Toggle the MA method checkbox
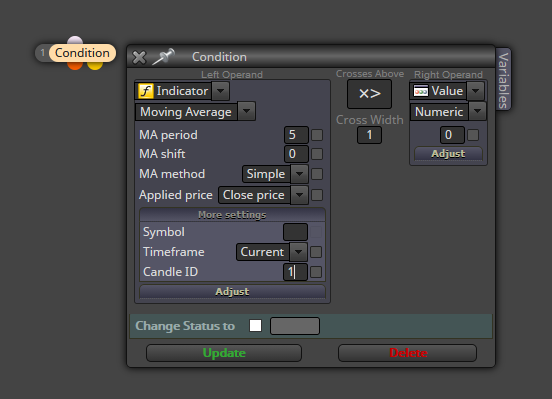Viewport: 552px width, 399px height. [317, 174]
